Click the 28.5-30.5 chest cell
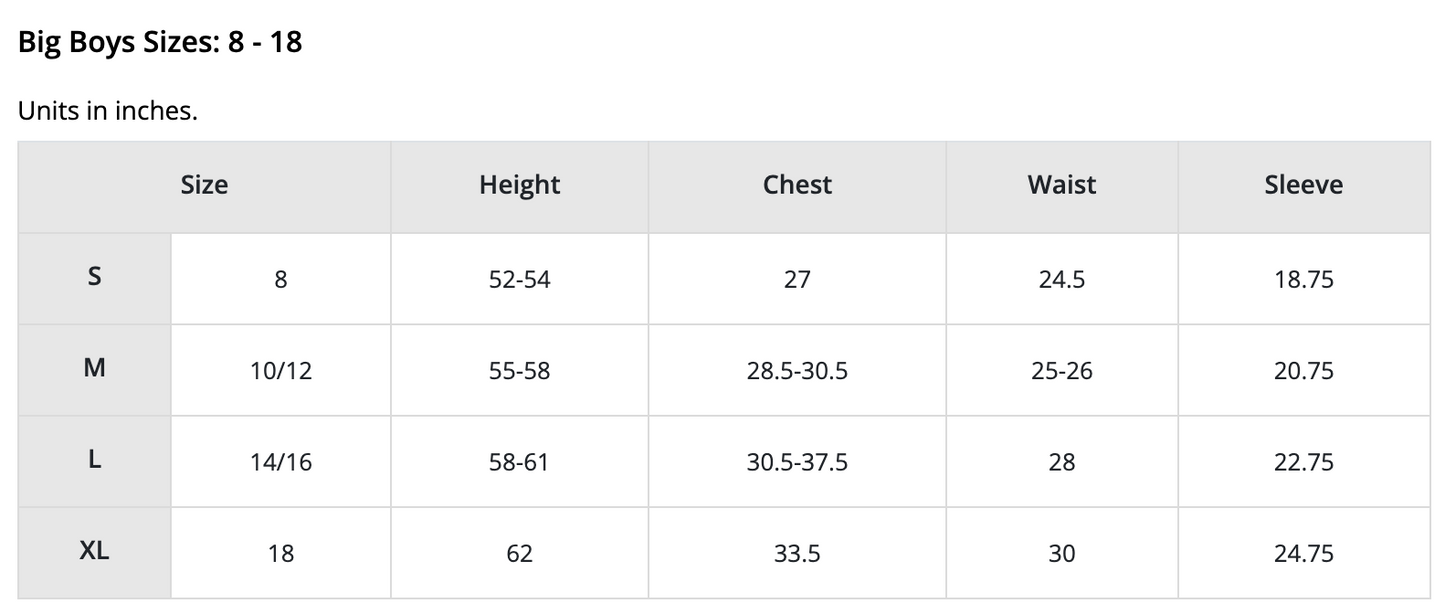The height and width of the screenshot is (614, 1445). pyautogui.click(x=797, y=371)
